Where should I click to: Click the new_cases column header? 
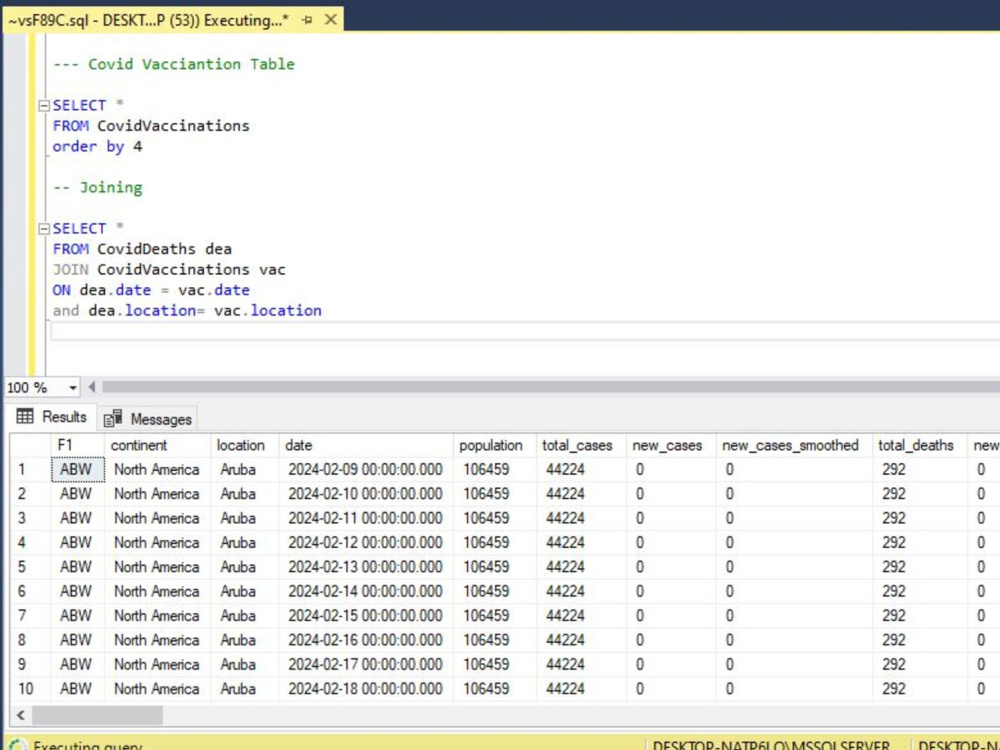click(x=671, y=445)
